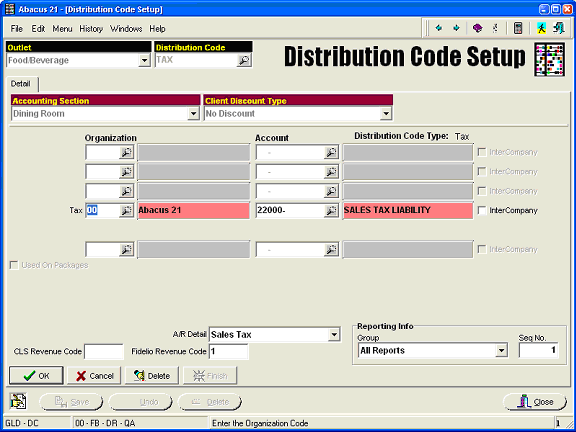The height and width of the screenshot is (432, 576).
Task: Click the Distribution Code TAX field
Action: tap(196, 60)
